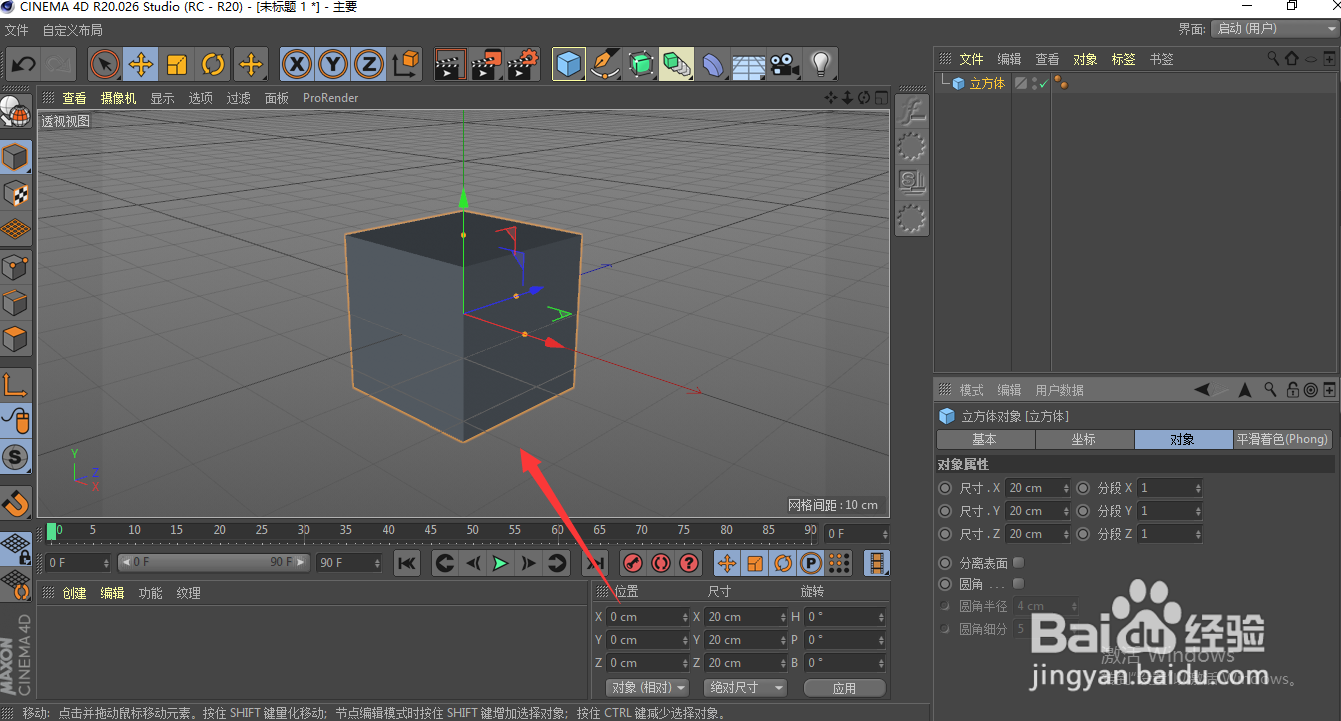1341x721 pixels.
Task: Open the 对象 (相对) coordinate dropdown
Action: coord(648,688)
